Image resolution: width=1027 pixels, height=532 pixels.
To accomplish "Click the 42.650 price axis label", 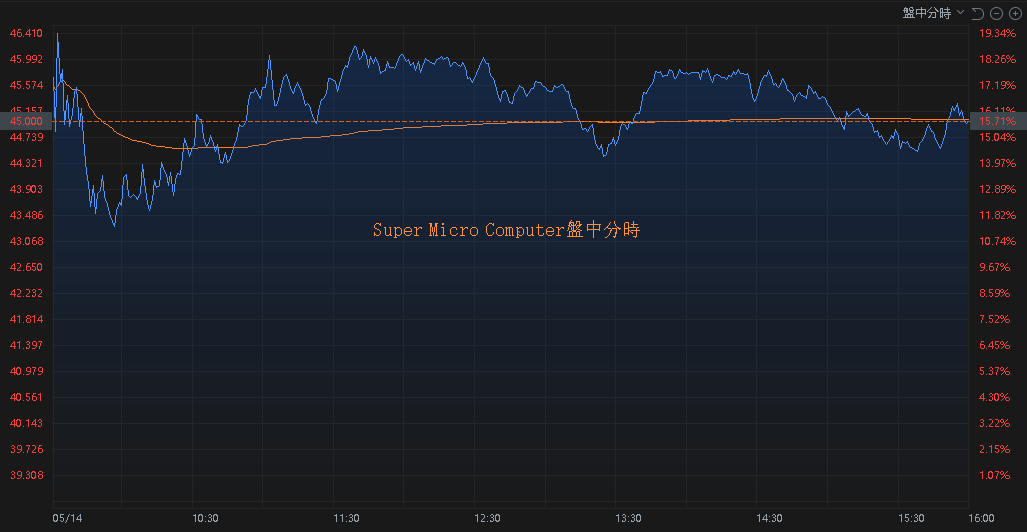I will click(x=26, y=267).
